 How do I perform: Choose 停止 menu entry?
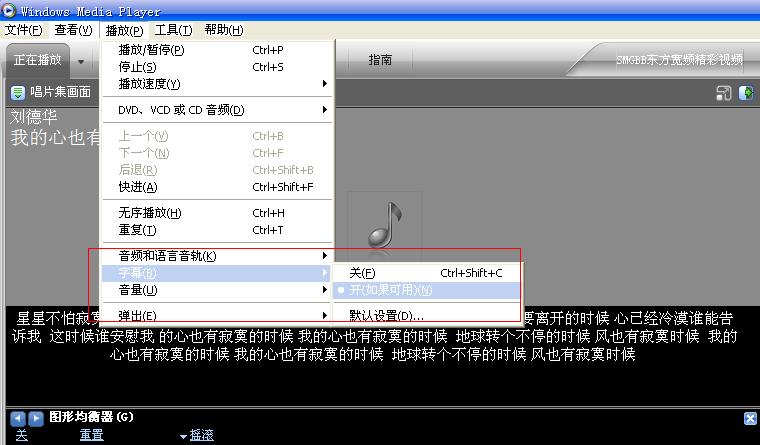point(217,67)
